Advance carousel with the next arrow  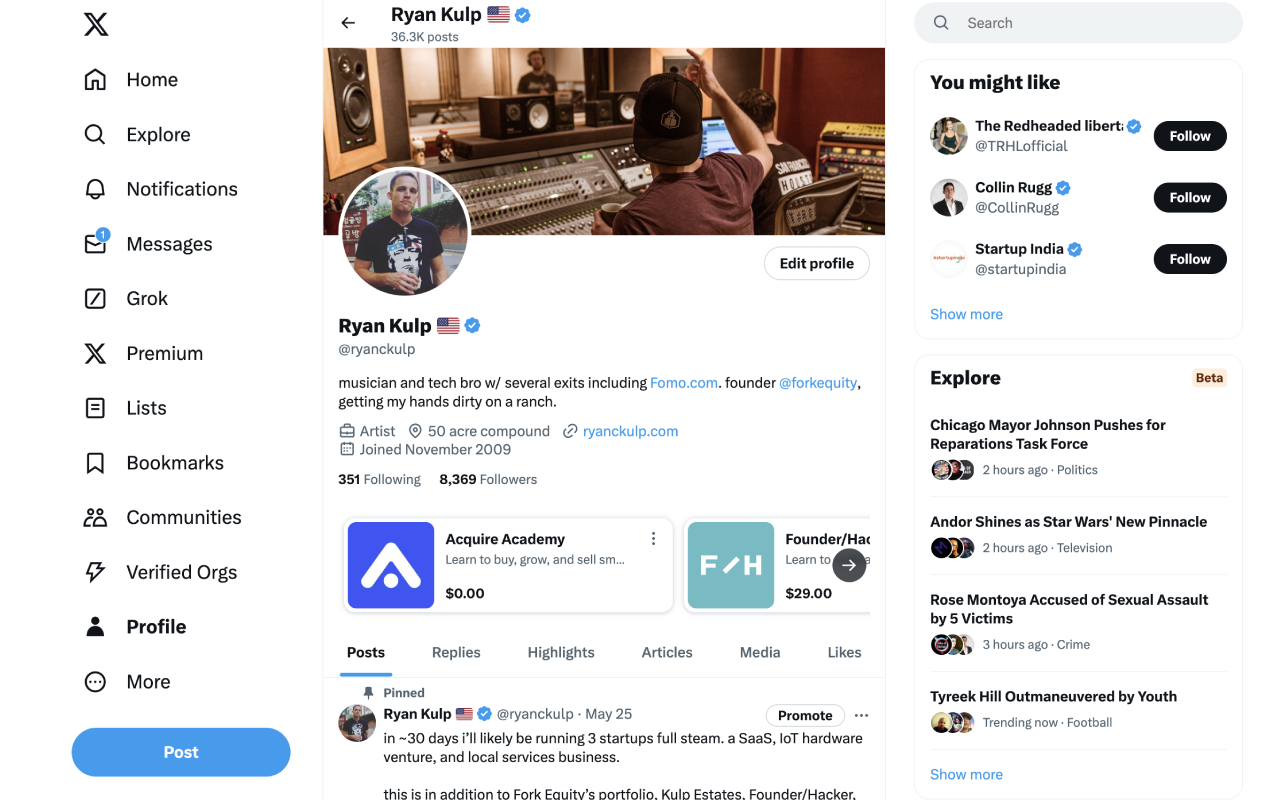pos(849,565)
